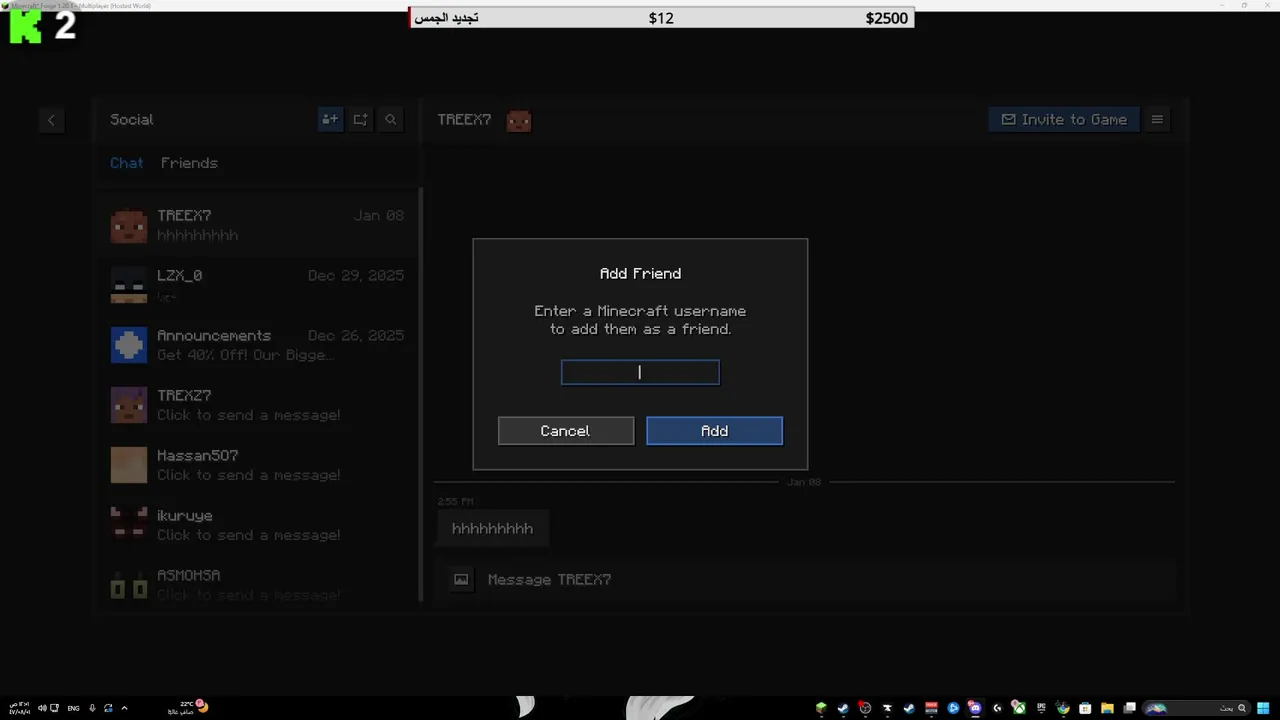Open the ikuruye chat row
1280x720 pixels.
(258, 525)
